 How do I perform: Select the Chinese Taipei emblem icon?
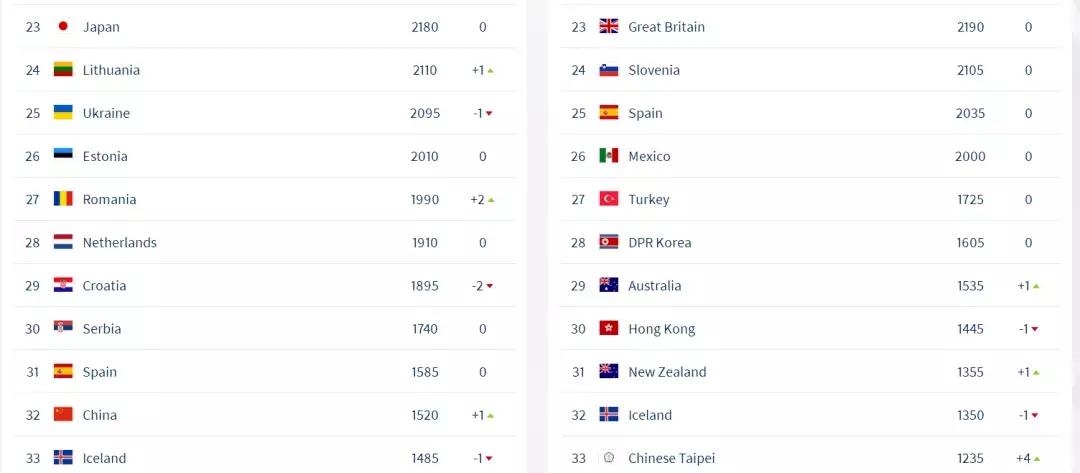click(x=608, y=458)
